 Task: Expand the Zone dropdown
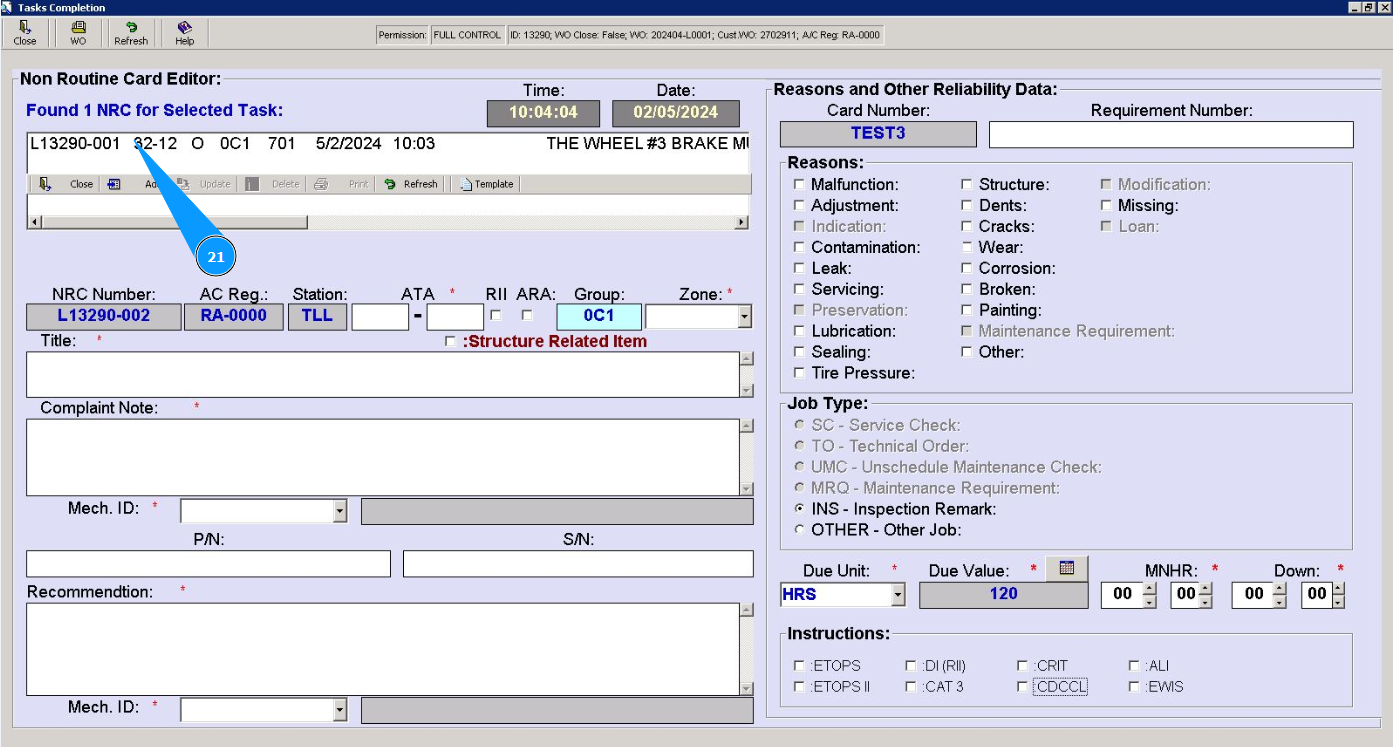[x=743, y=318]
